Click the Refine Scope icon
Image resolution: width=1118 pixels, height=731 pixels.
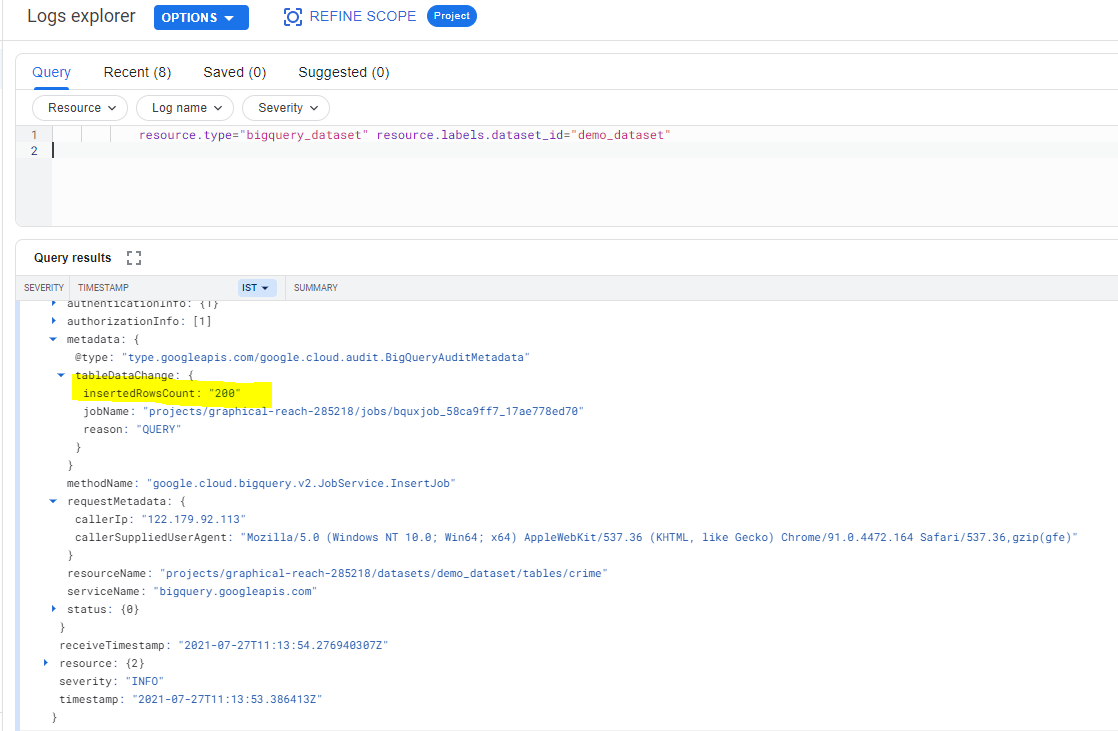click(292, 16)
